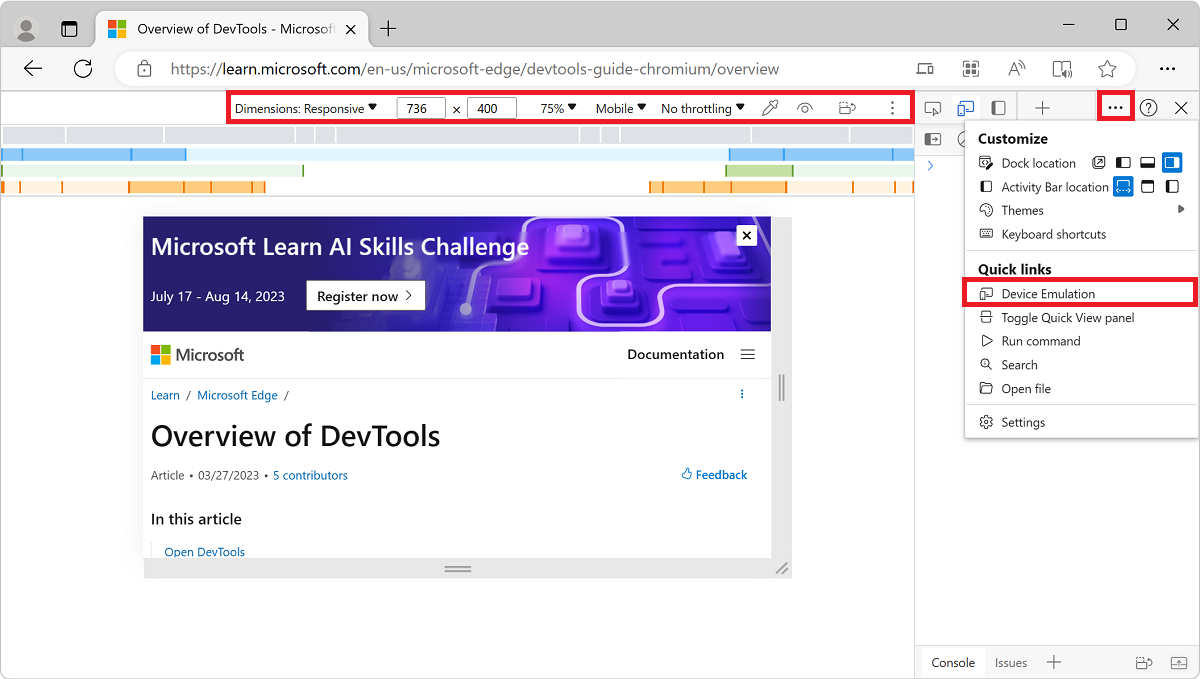This screenshot has height=679, width=1200.
Task: Click the Focus page icon in Activity Bar
Action: [x=933, y=139]
